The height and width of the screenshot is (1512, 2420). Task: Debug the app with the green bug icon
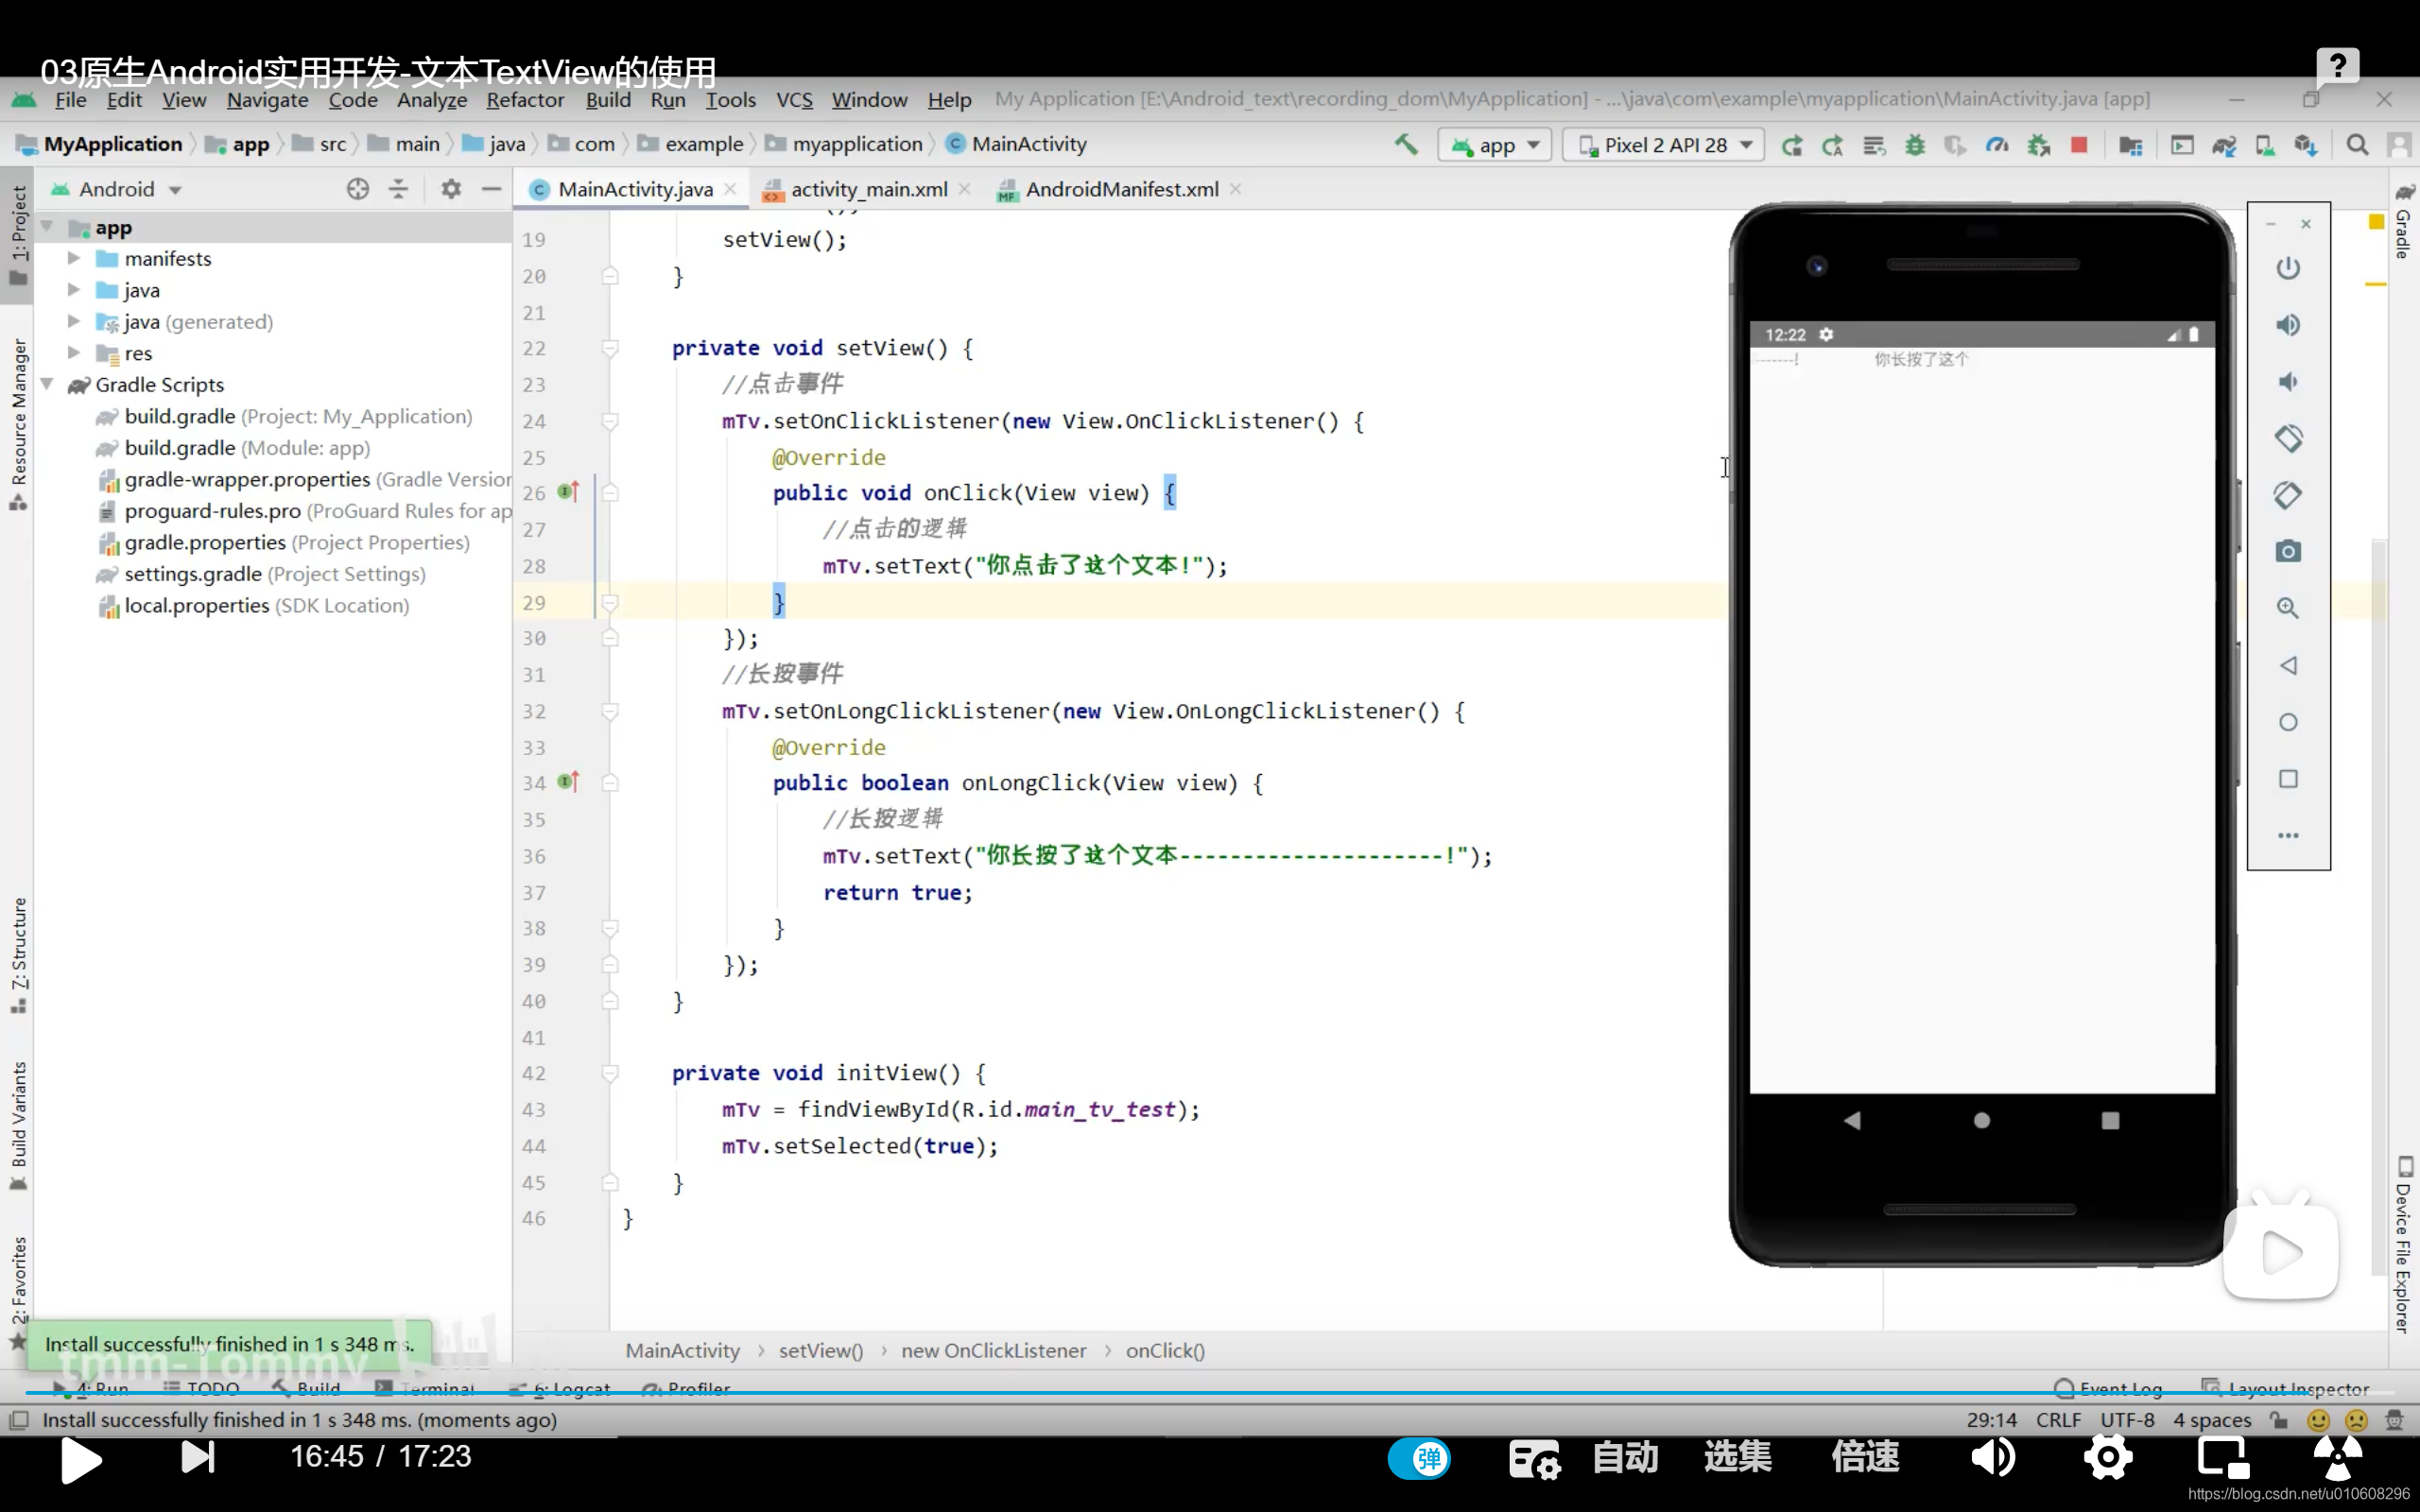[1915, 145]
